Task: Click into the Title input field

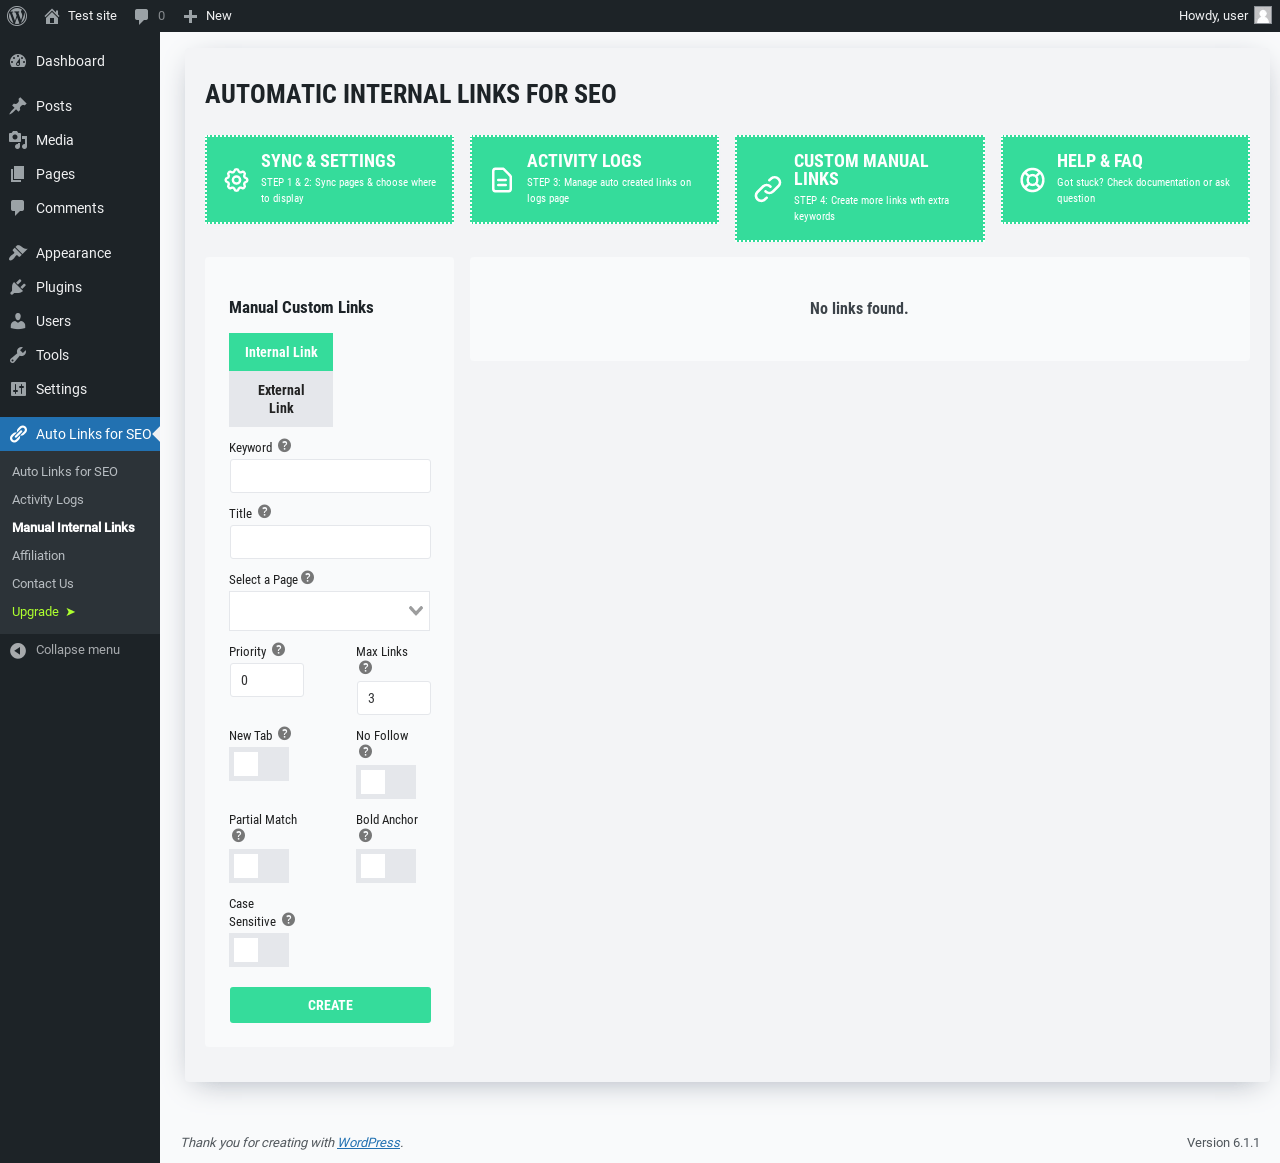Action: [x=330, y=542]
